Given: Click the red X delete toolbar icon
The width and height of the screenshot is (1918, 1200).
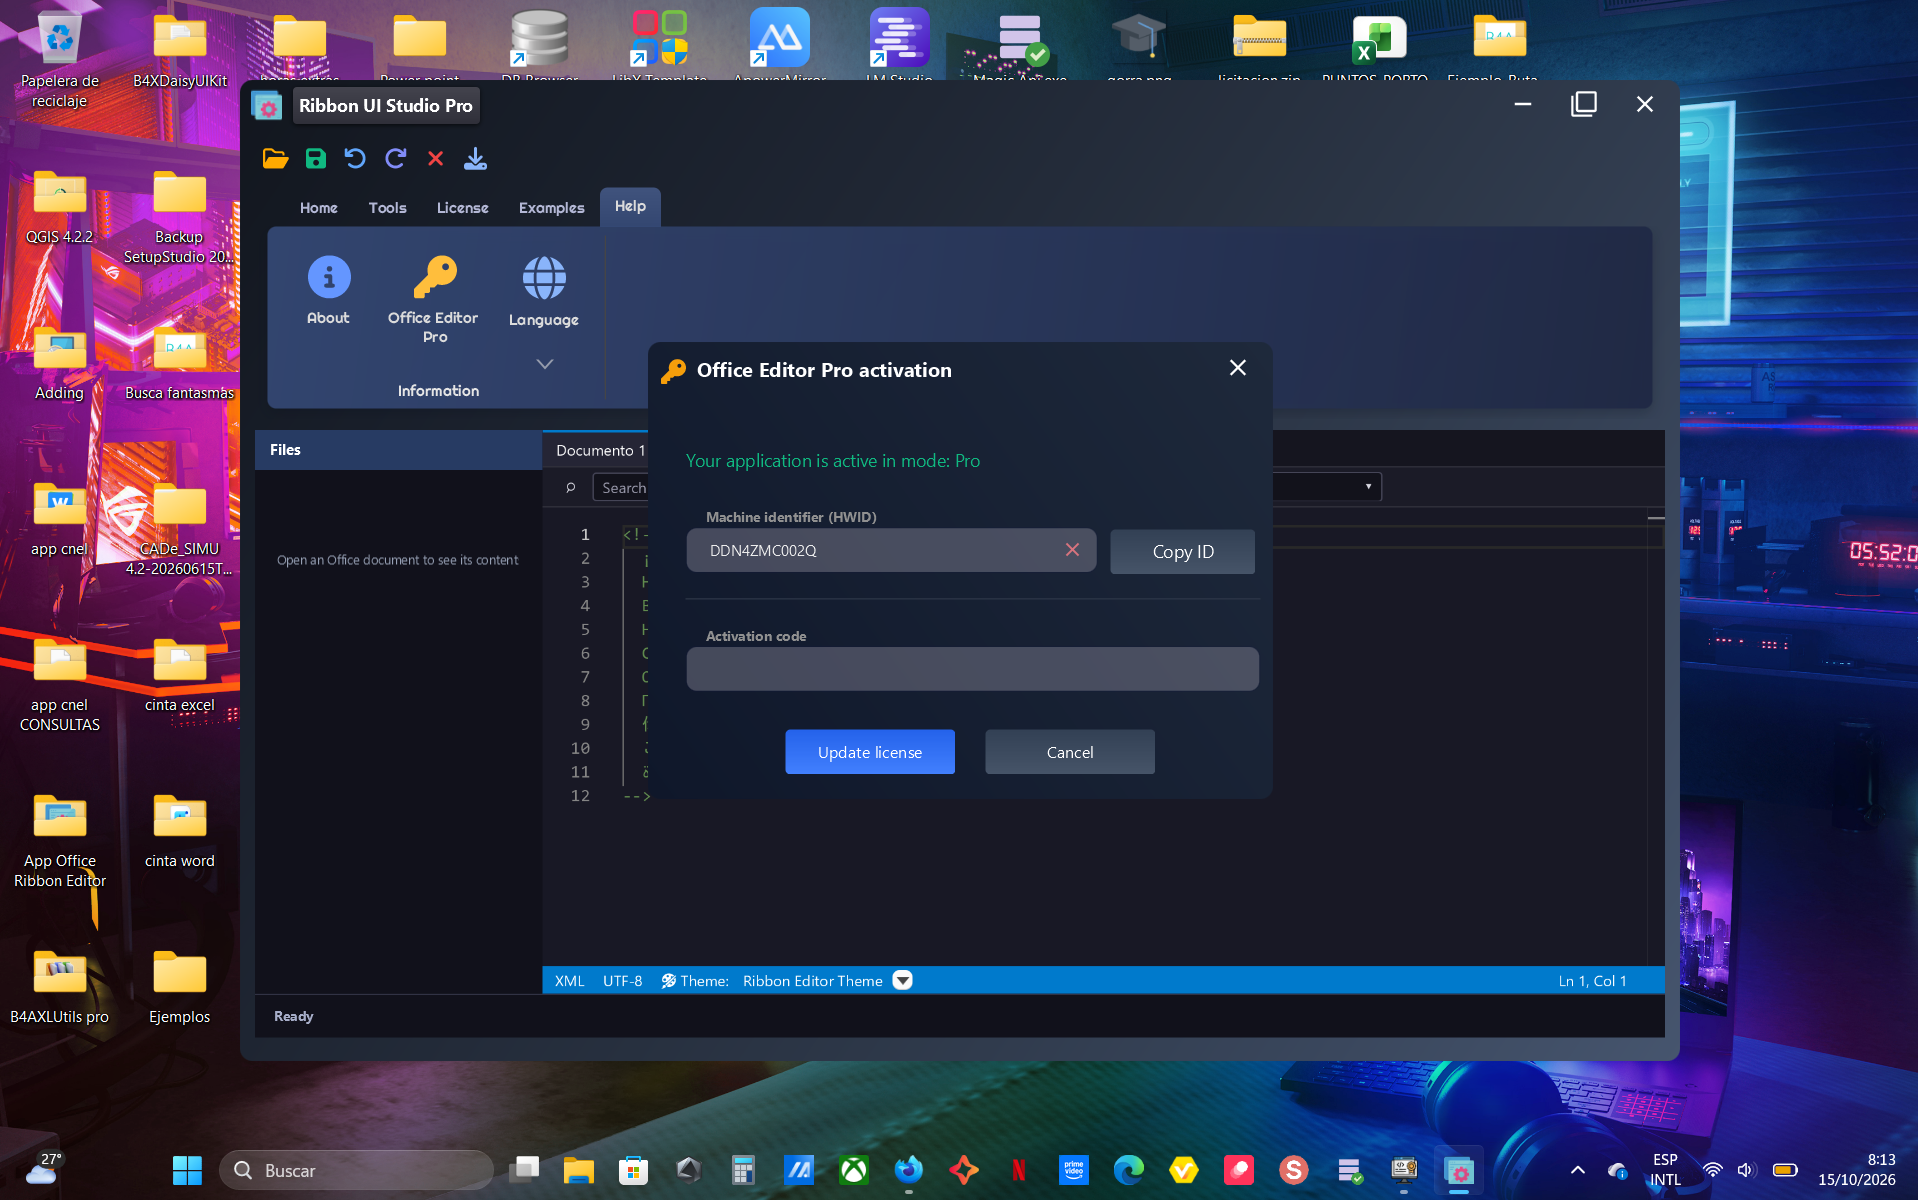Looking at the screenshot, I should [435, 158].
